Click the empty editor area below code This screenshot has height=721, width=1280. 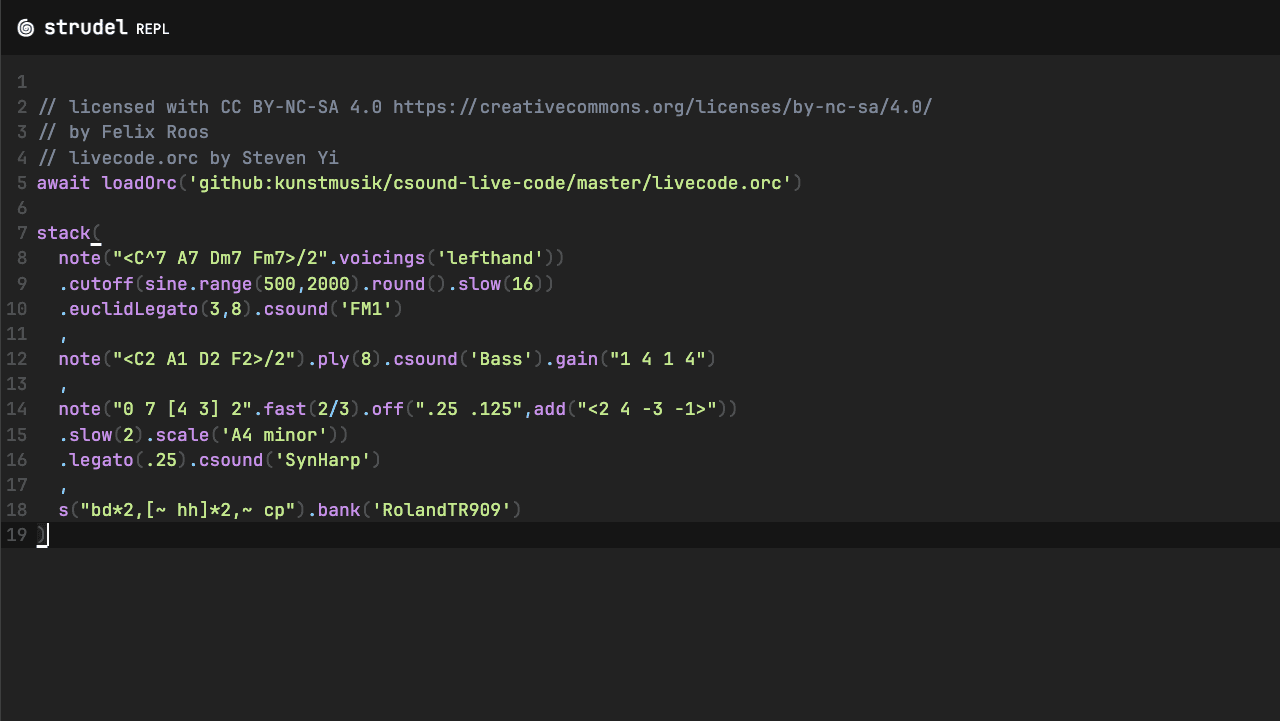pos(640,630)
